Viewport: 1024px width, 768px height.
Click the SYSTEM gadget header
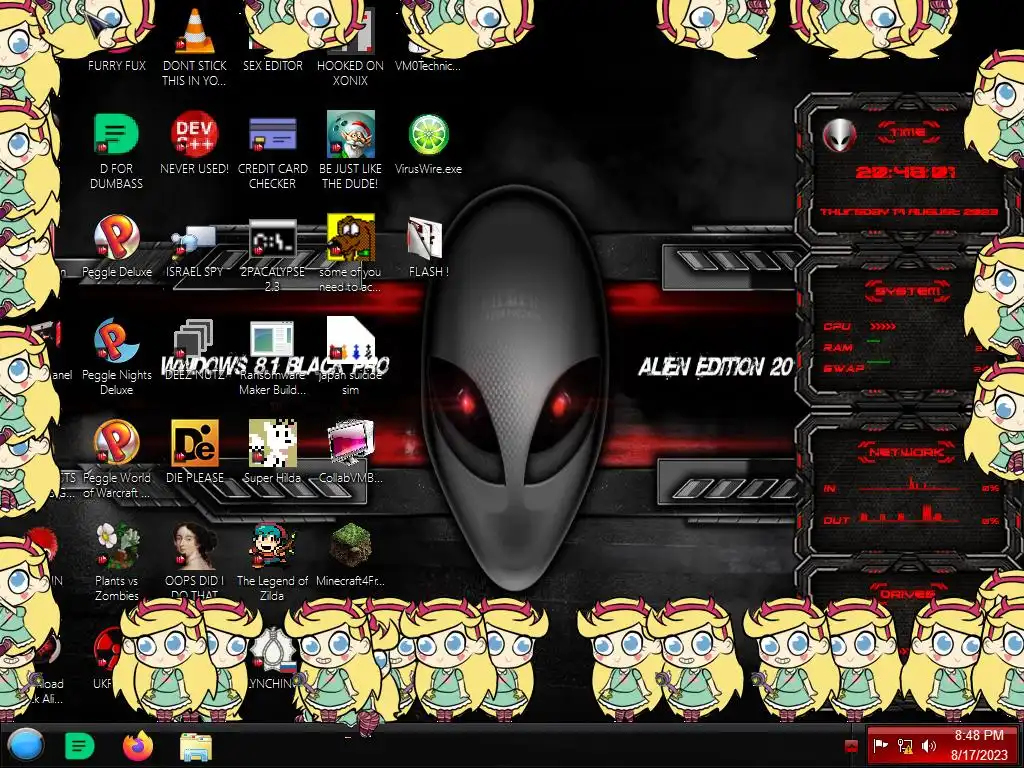pos(907,291)
